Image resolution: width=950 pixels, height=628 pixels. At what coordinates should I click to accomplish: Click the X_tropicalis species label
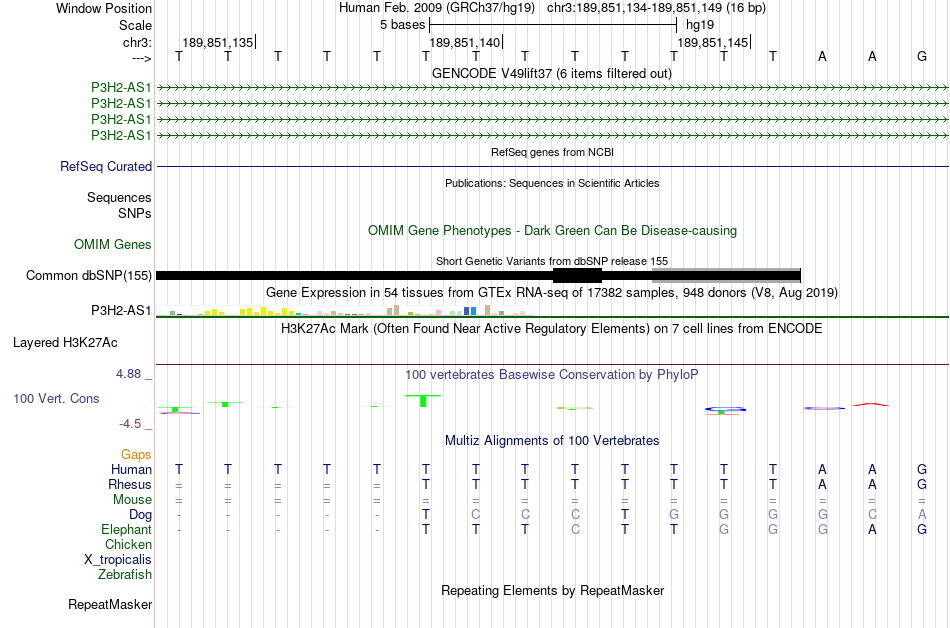(118, 560)
